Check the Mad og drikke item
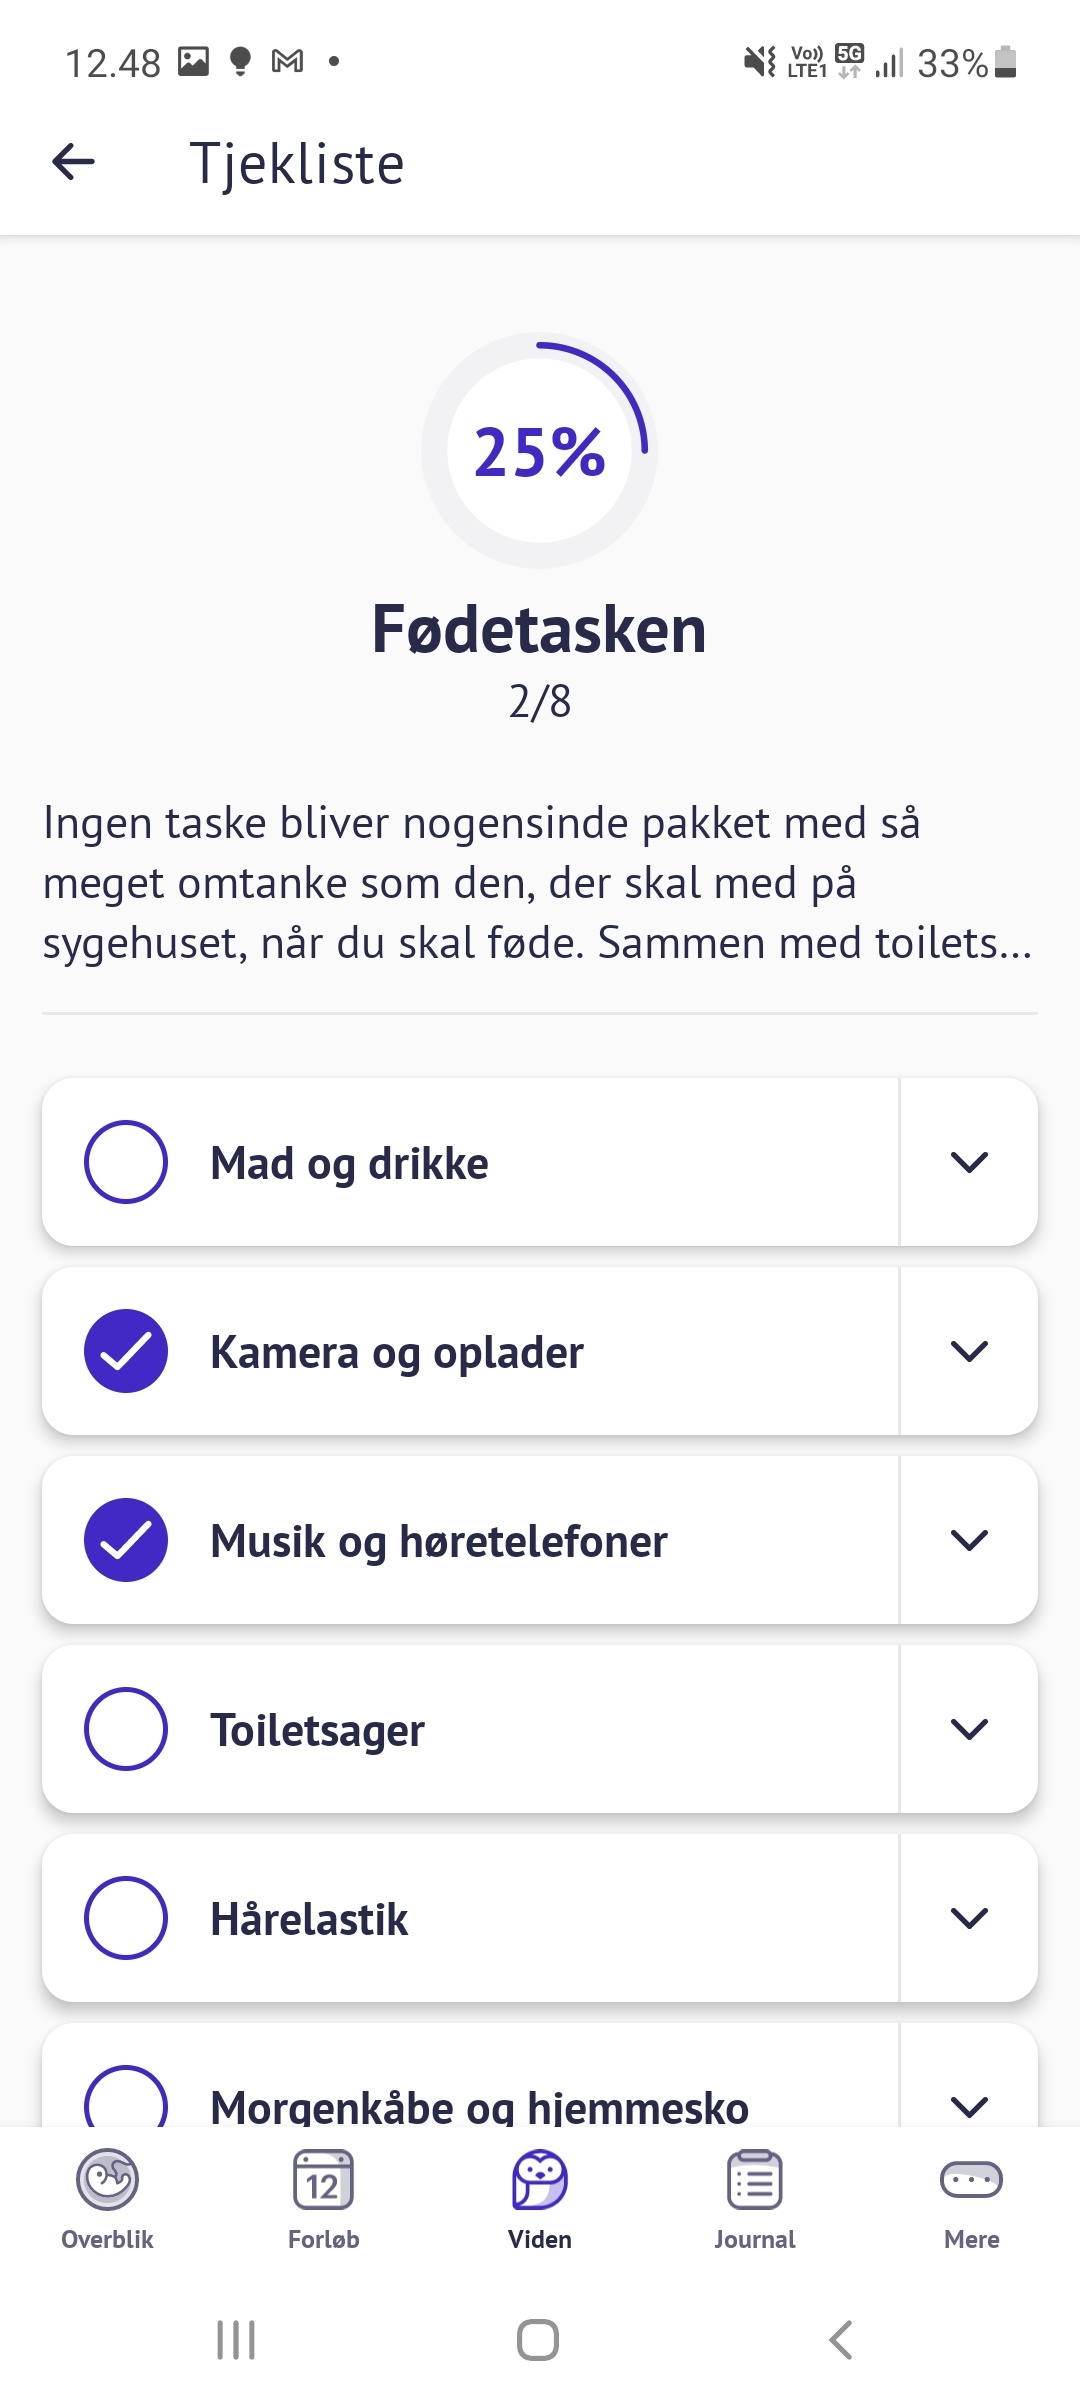 pos(126,1162)
